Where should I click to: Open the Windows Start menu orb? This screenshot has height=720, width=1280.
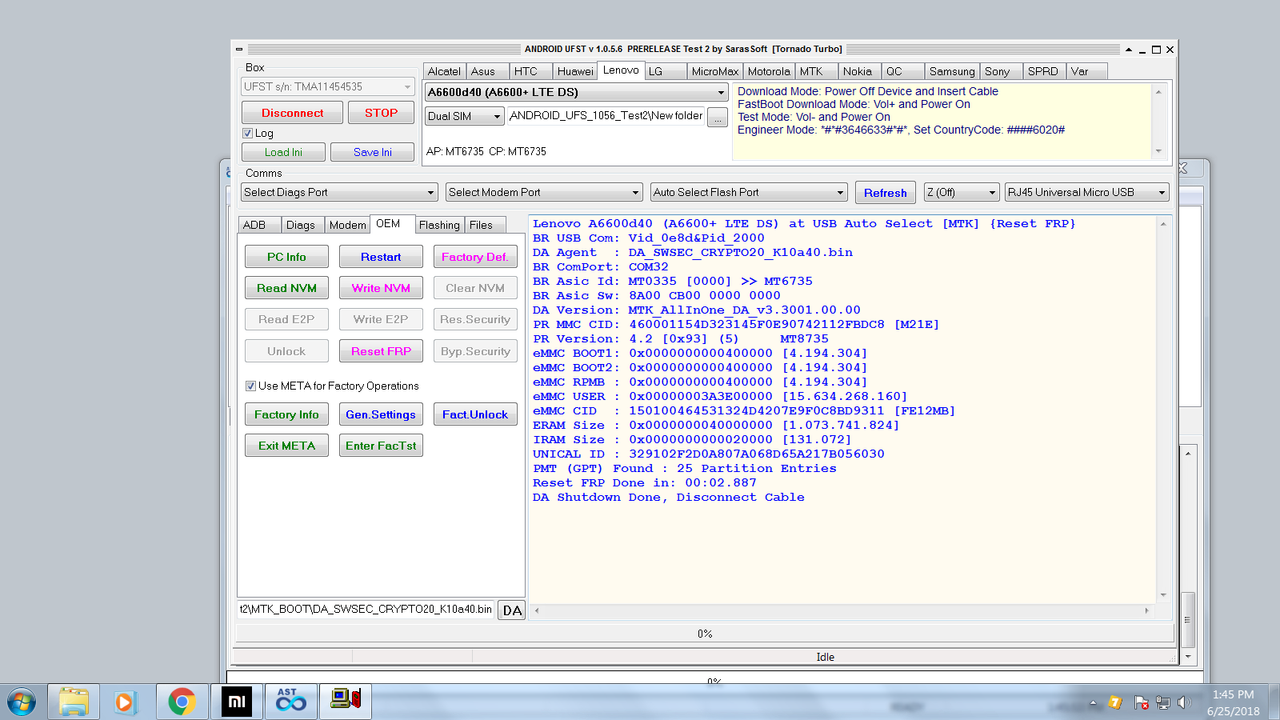[x=21, y=701]
